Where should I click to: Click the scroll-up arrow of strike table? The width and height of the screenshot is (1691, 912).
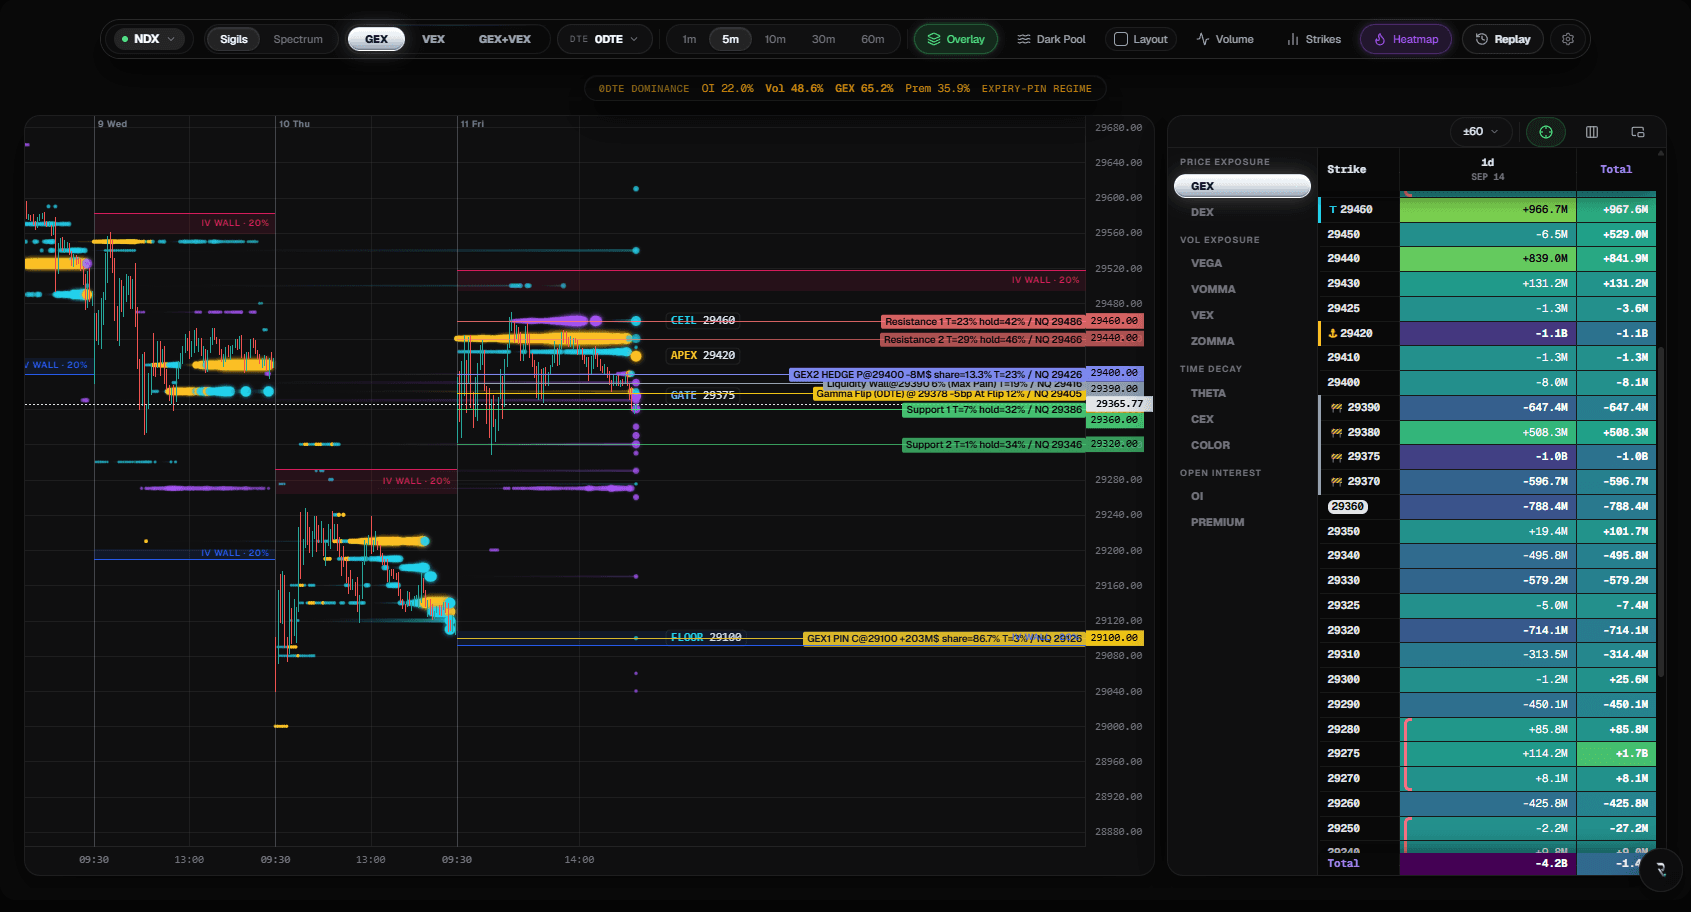pyautogui.click(x=1661, y=154)
